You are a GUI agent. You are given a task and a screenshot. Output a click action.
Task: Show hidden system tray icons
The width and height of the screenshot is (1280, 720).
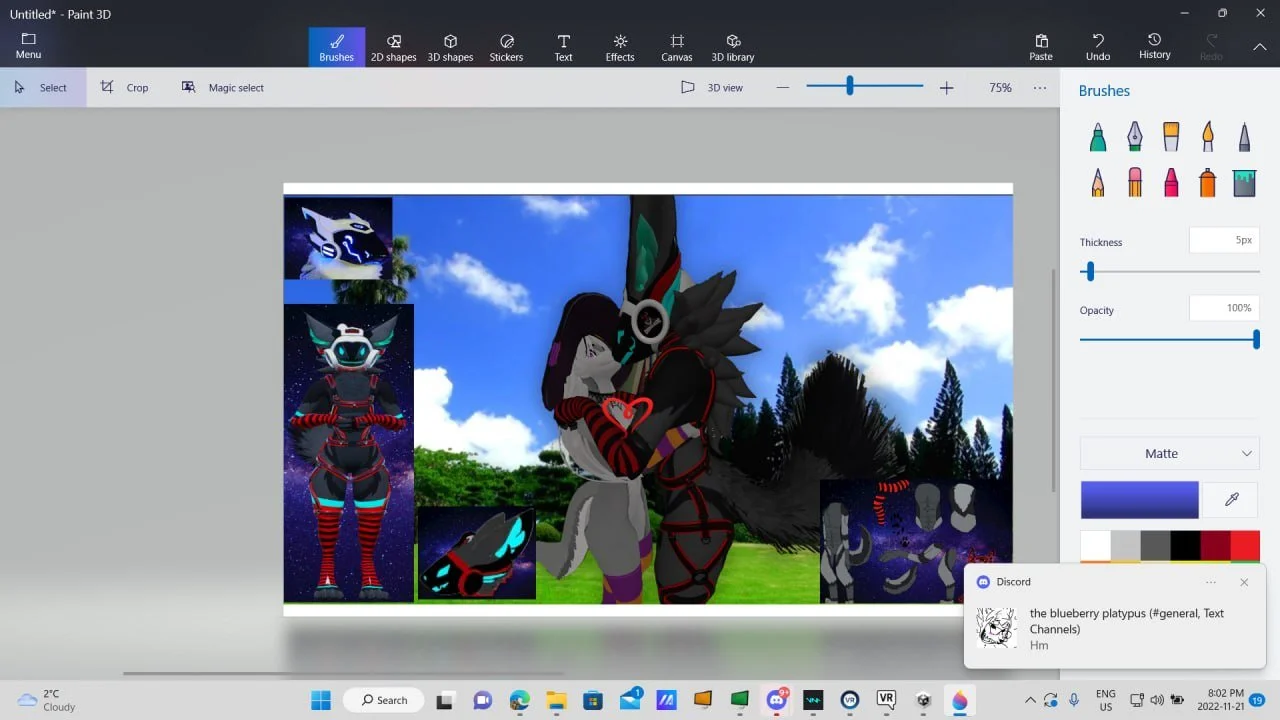[1030, 700]
